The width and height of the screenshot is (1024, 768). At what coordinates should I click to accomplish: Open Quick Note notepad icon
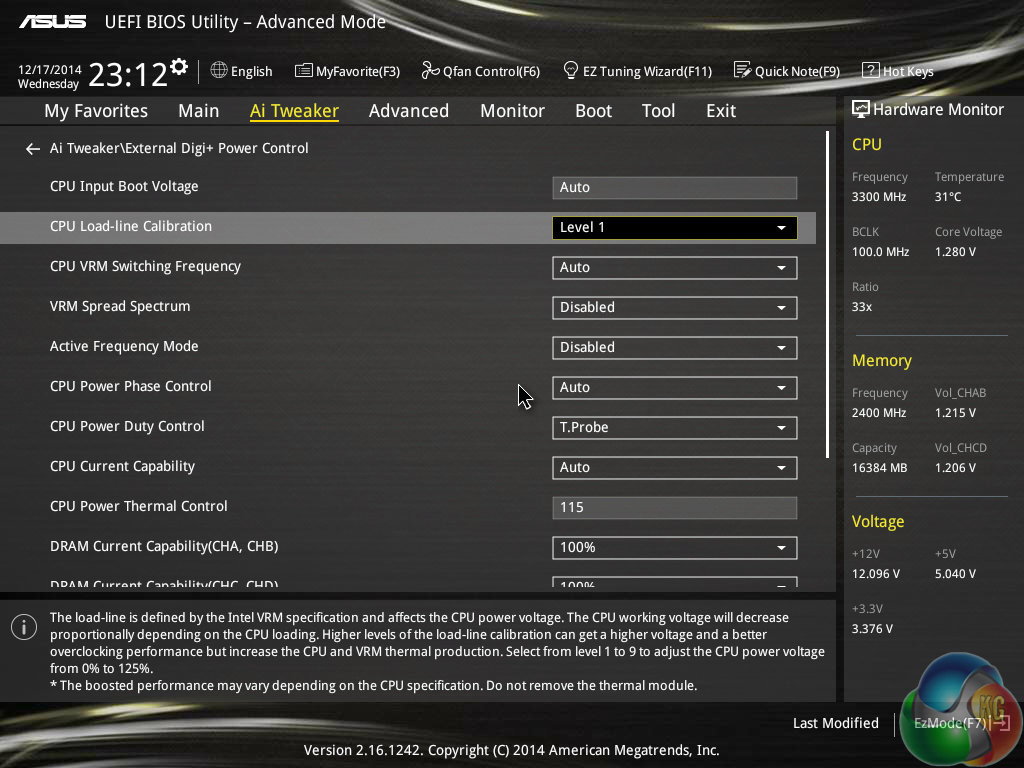pos(742,71)
